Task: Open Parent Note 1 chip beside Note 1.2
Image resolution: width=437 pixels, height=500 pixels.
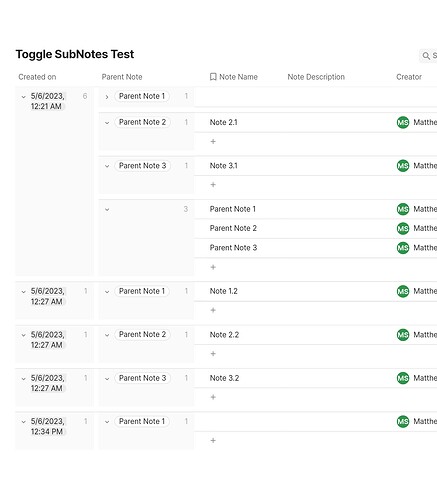Action: (x=142, y=291)
